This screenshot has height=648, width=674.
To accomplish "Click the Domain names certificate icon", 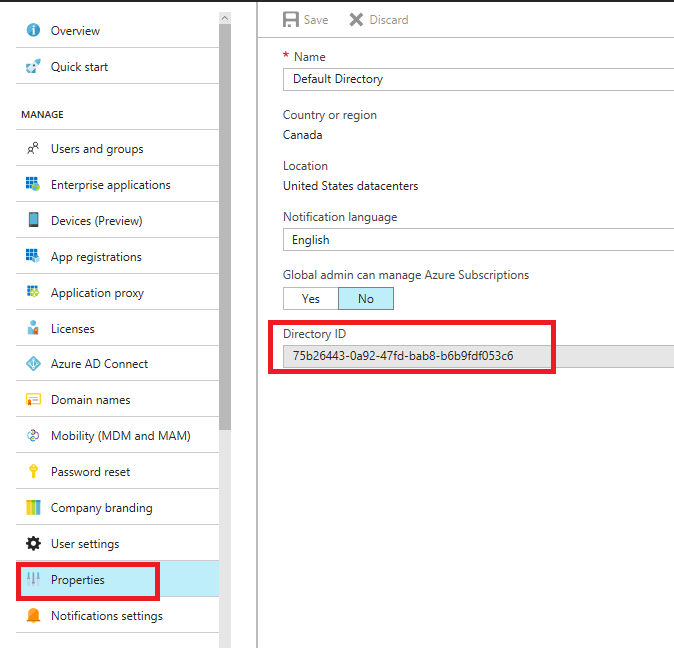I will pyautogui.click(x=34, y=399).
